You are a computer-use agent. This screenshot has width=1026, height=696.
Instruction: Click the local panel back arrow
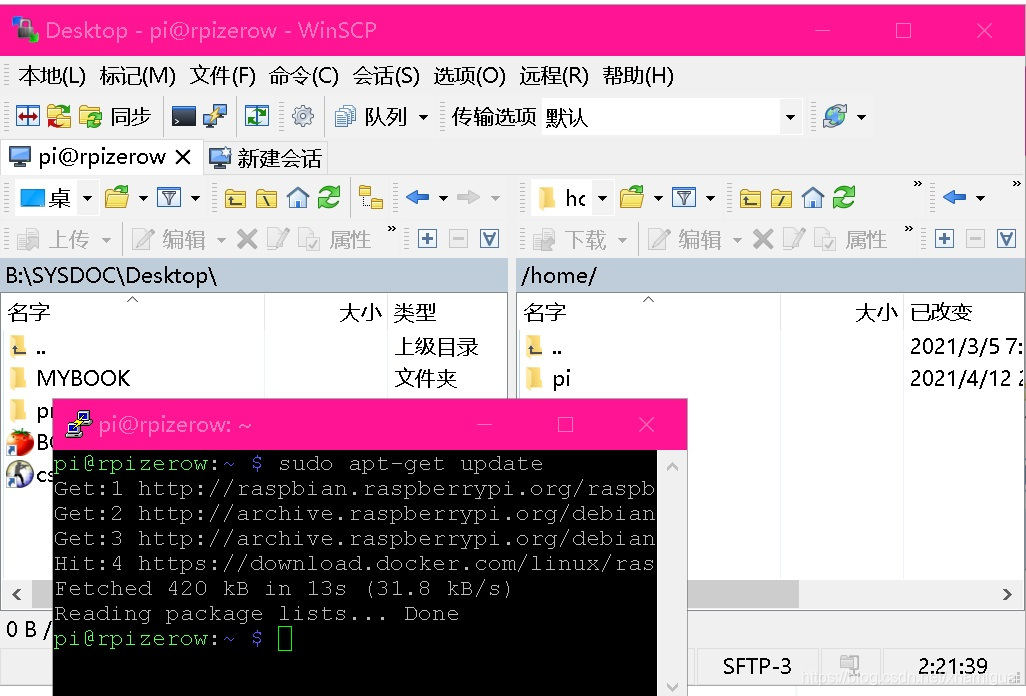coord(417,197)
